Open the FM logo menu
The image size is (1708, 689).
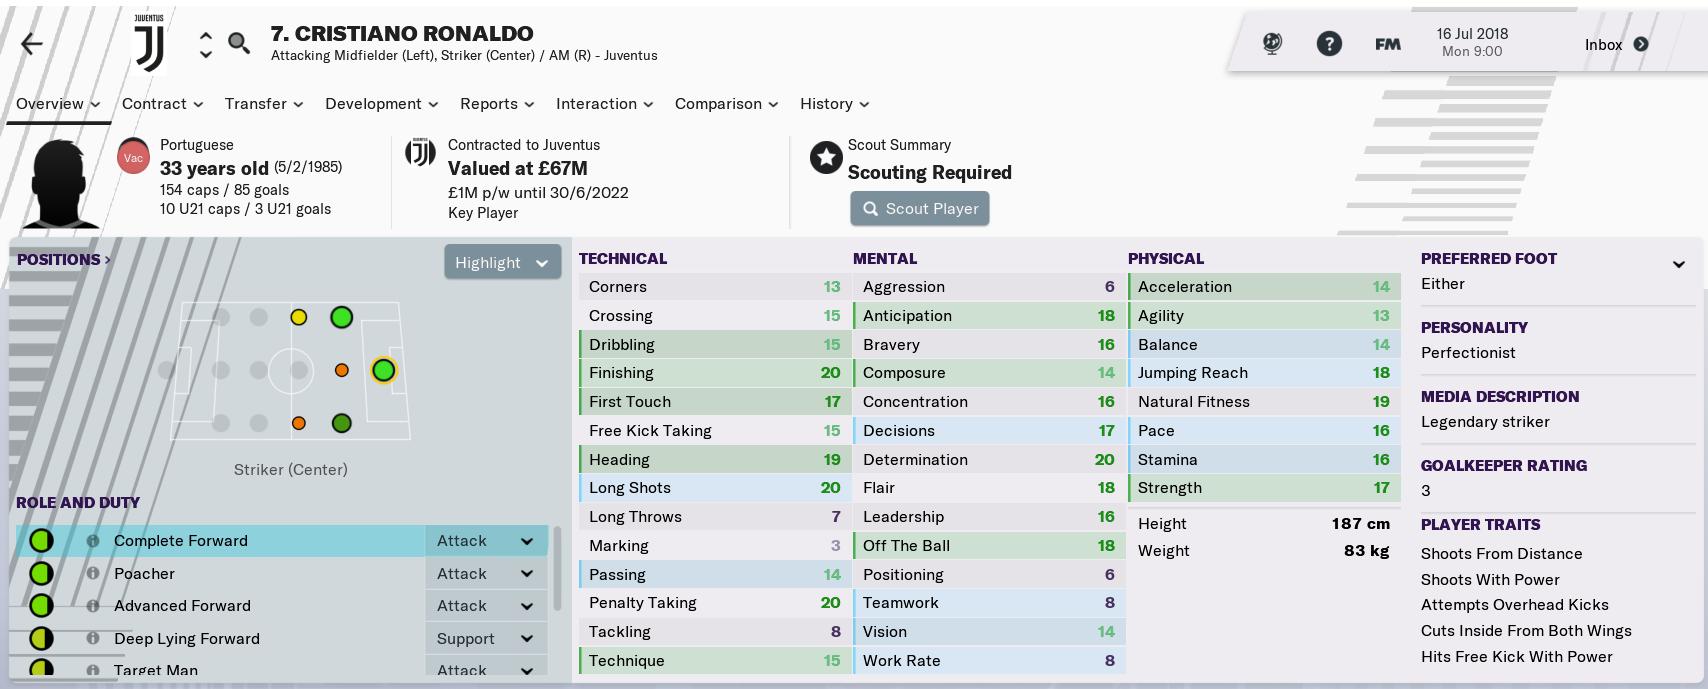(x=1387, y=44)
